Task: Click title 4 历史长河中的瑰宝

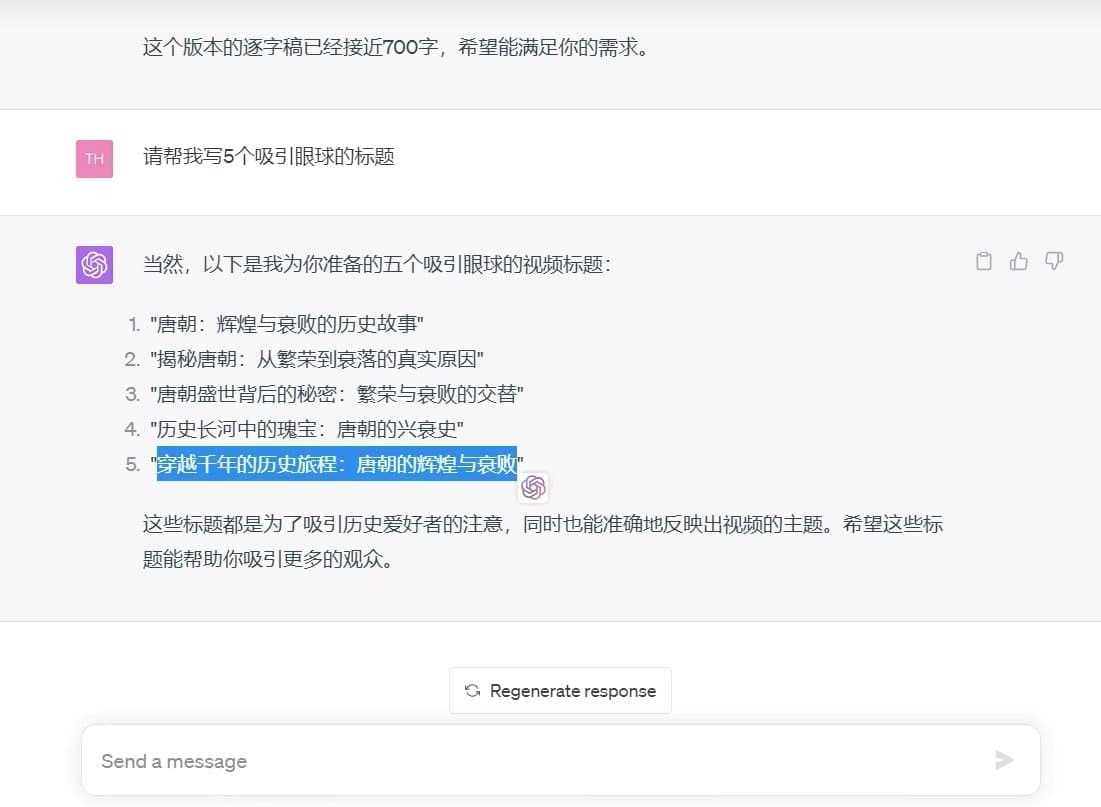Action: (304, 428)
